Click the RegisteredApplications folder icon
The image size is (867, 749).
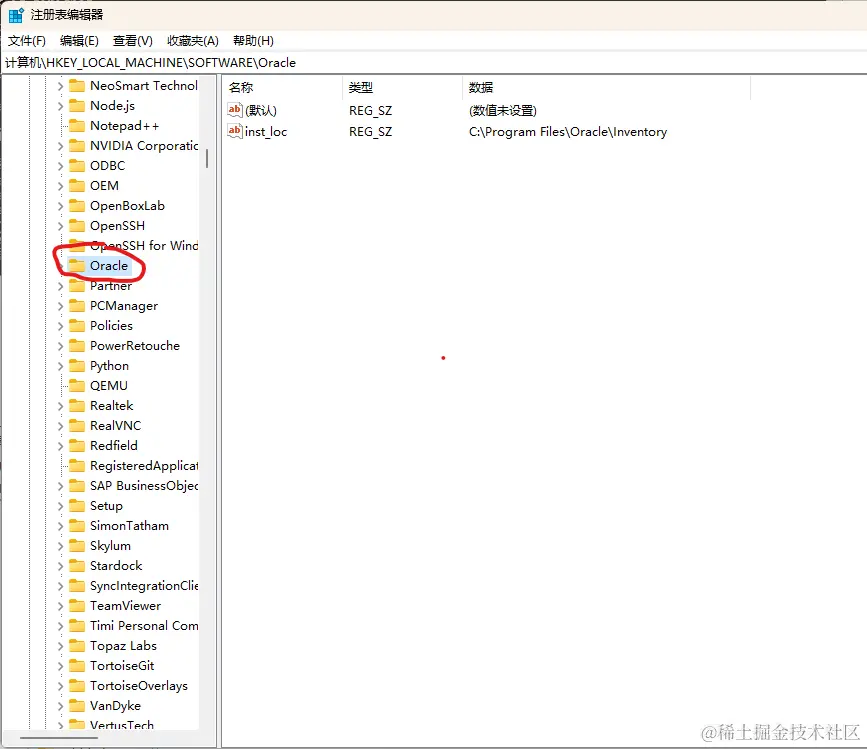click(76, 465)
